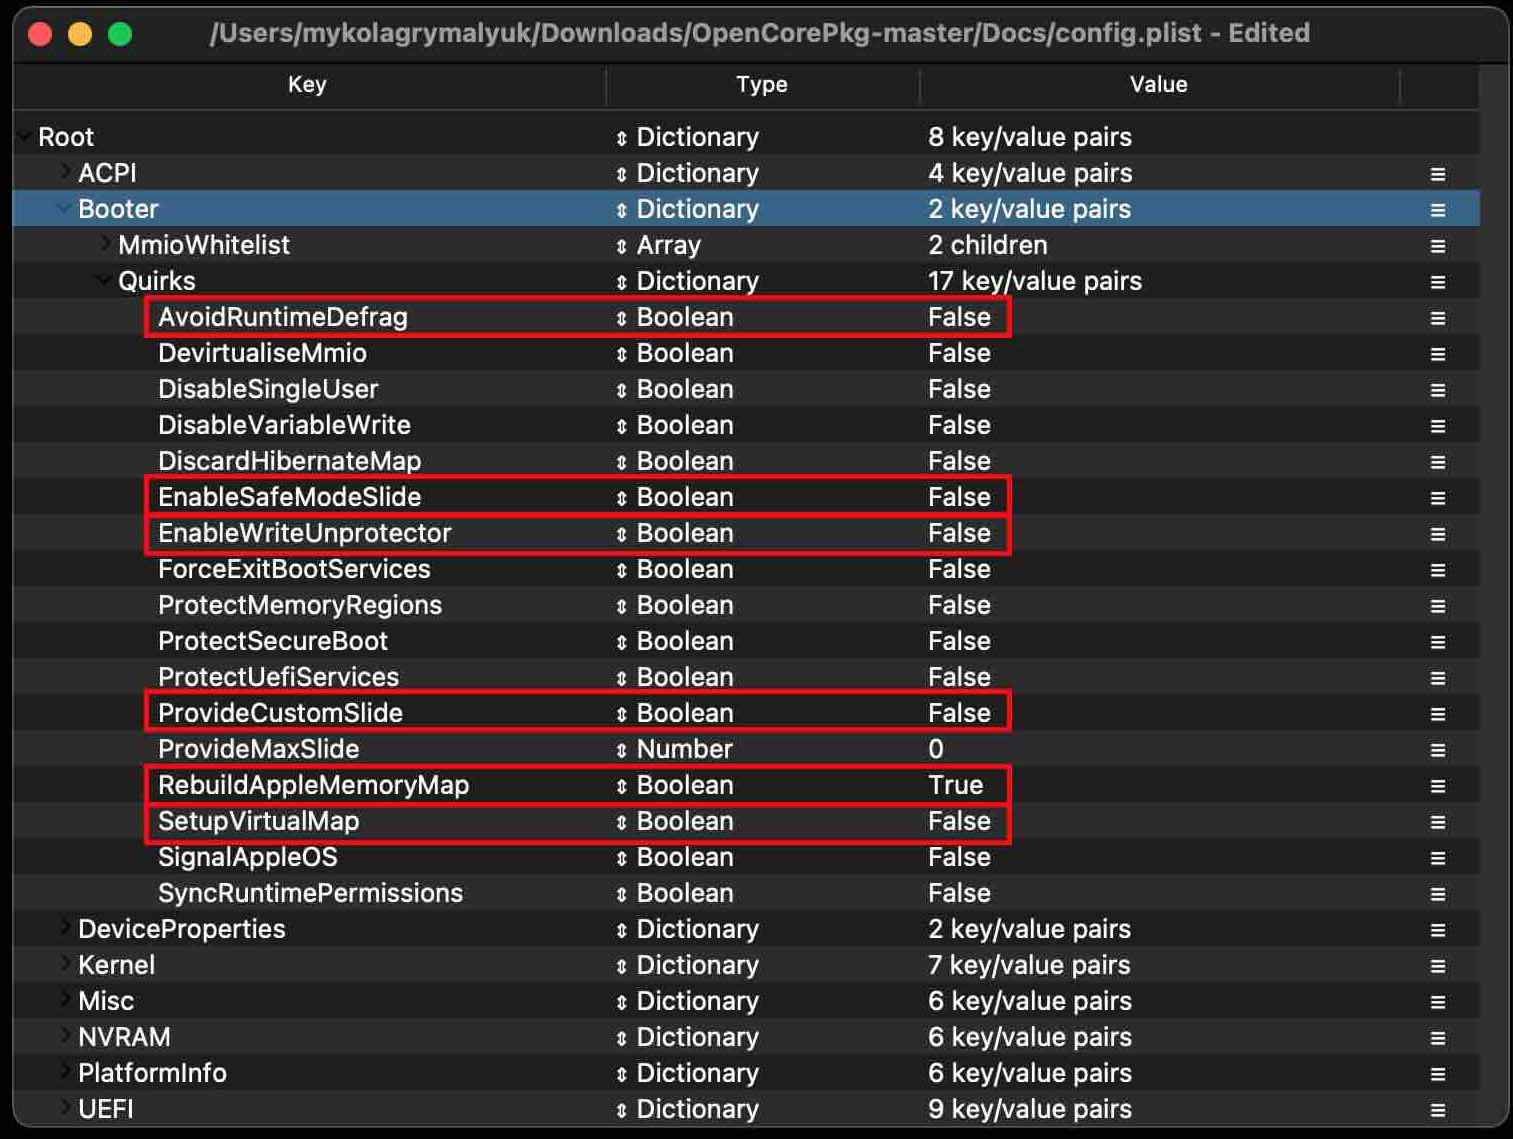Viewport: 1513px width, 1139px height.
Task: Open the row menu icon for DeviceProperties
Action: [1438, 930]
